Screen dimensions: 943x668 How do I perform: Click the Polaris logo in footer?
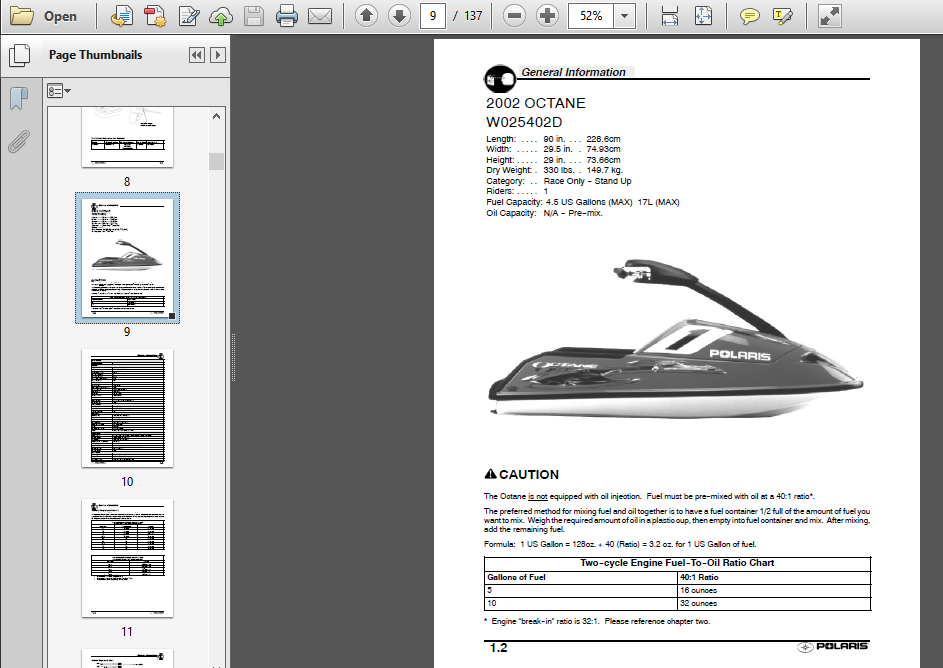[833, 646]
